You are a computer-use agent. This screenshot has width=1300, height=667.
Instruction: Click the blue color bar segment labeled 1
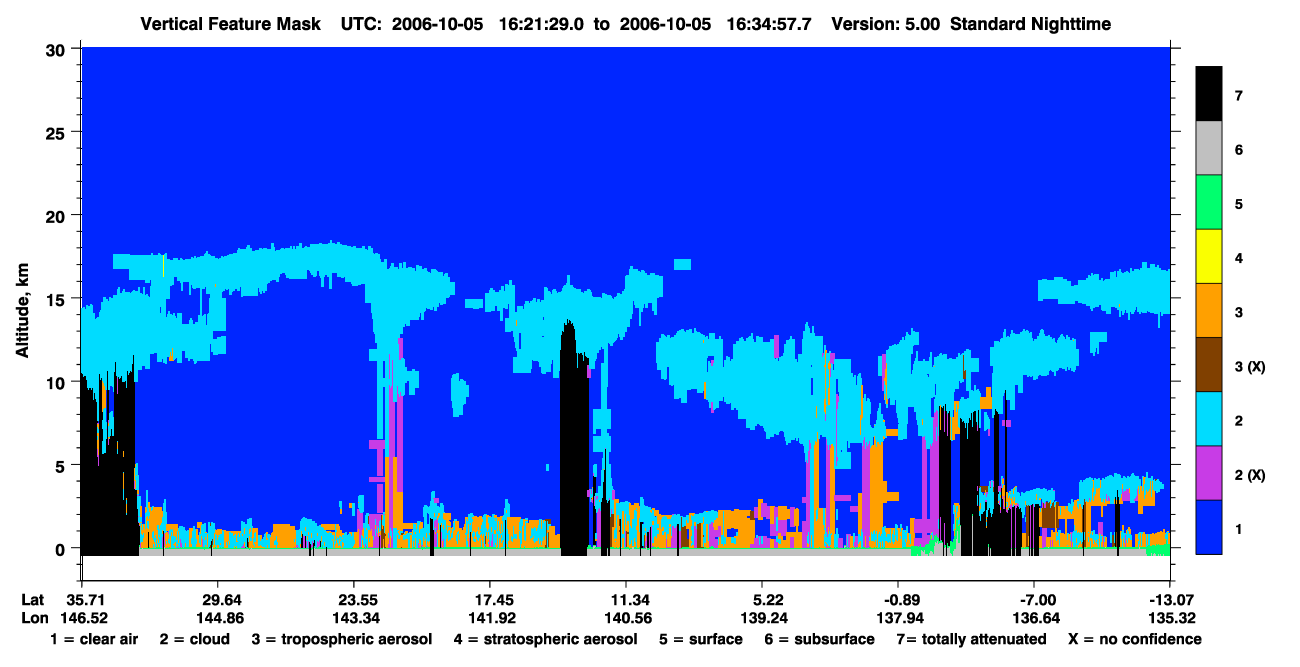(1209, 527)
